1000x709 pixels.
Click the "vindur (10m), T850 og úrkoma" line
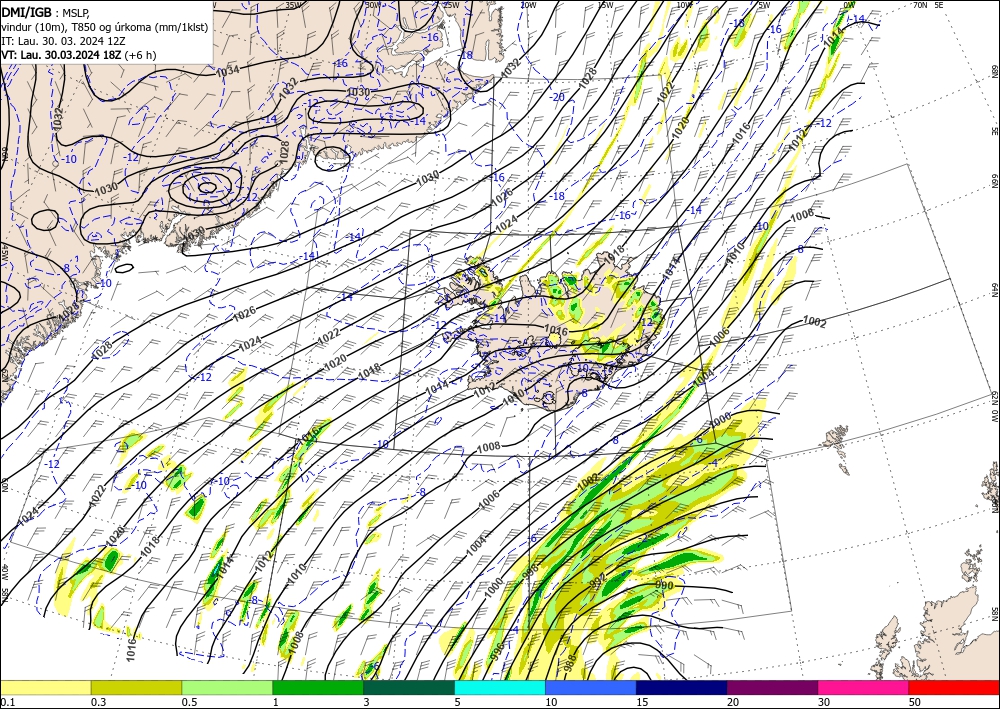[105, 27]
